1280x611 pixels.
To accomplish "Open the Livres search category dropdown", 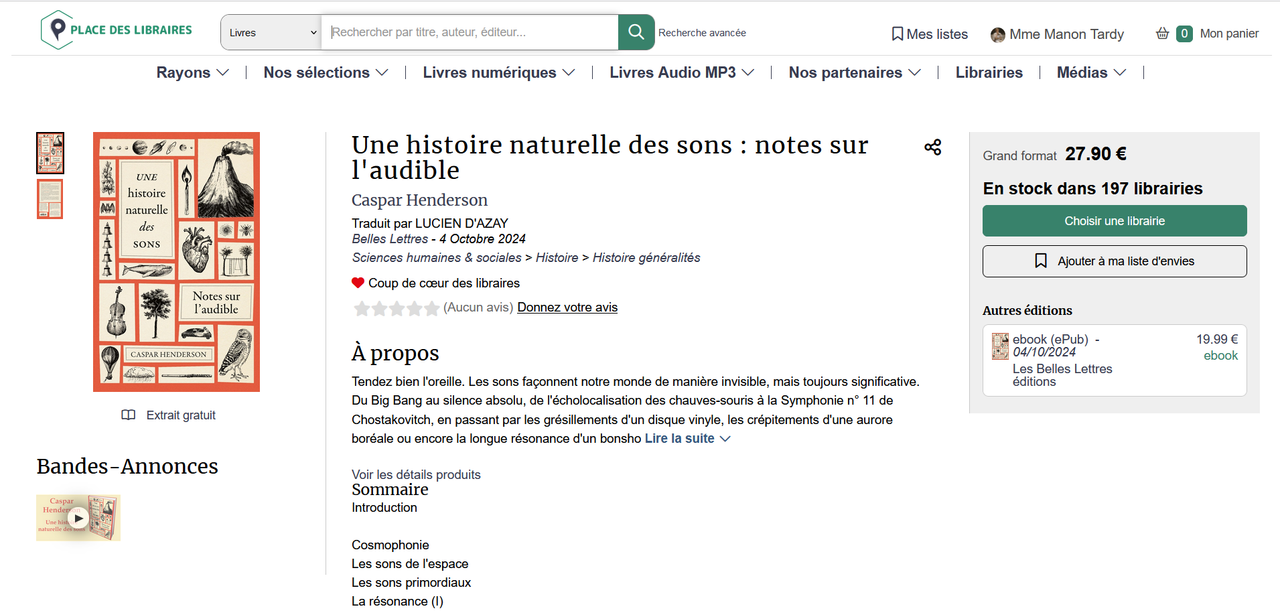I will coord(270,32).
